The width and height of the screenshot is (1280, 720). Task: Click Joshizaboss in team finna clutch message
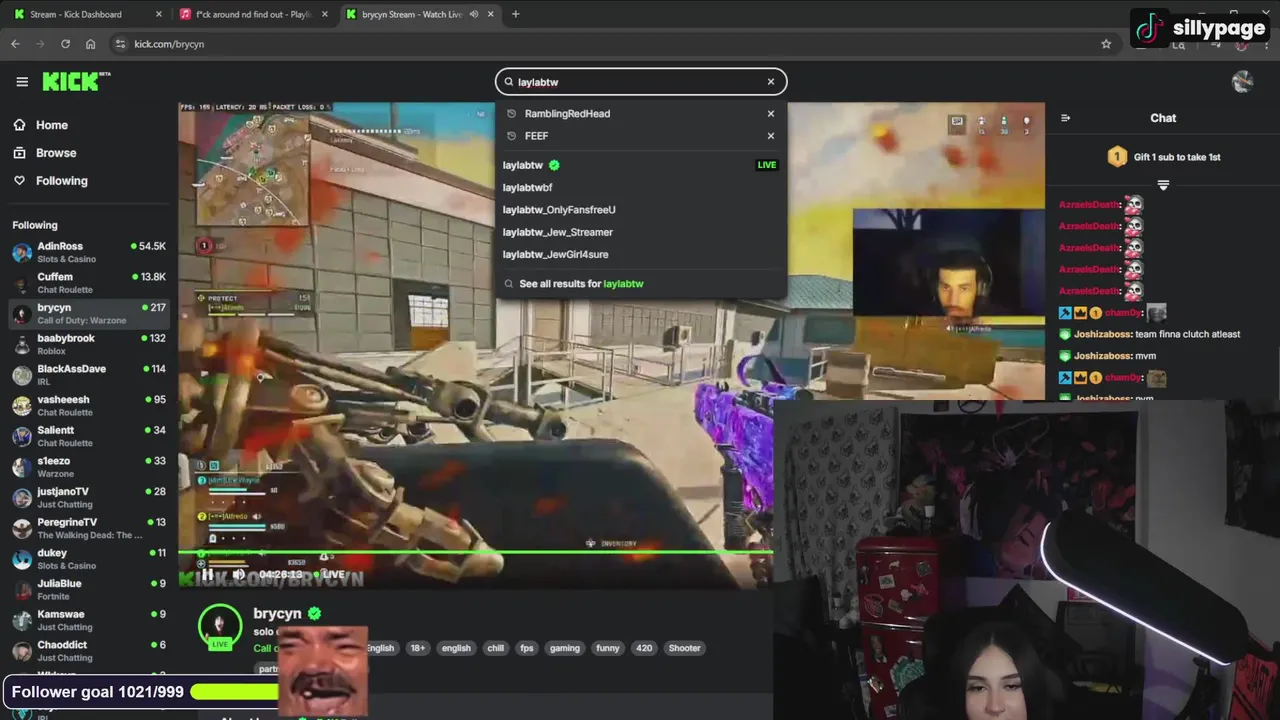point(1102,334)
